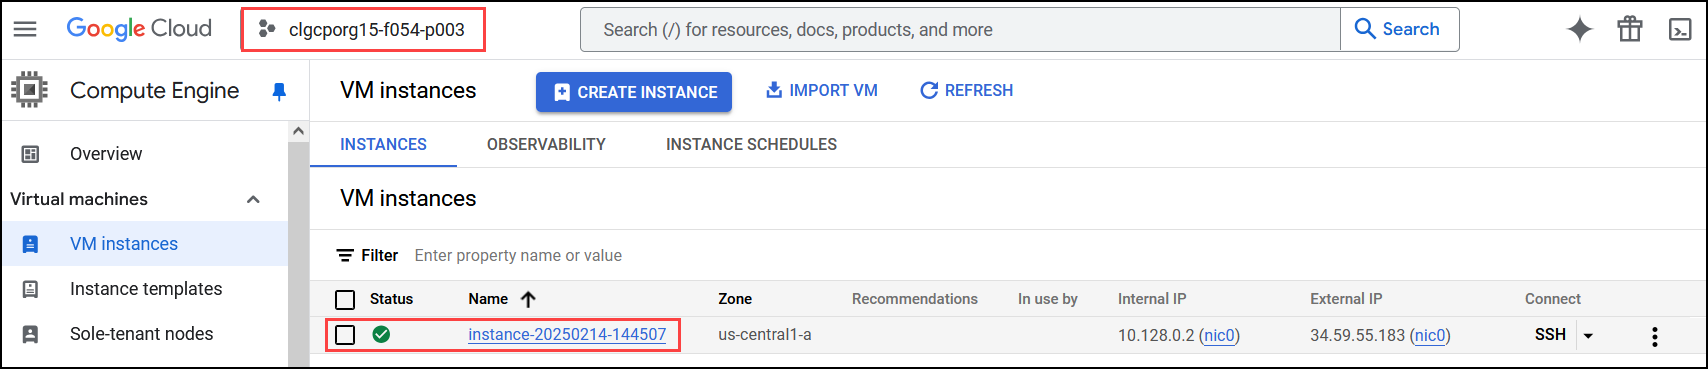Switch to the Observability tab

(x=546, y=144)
